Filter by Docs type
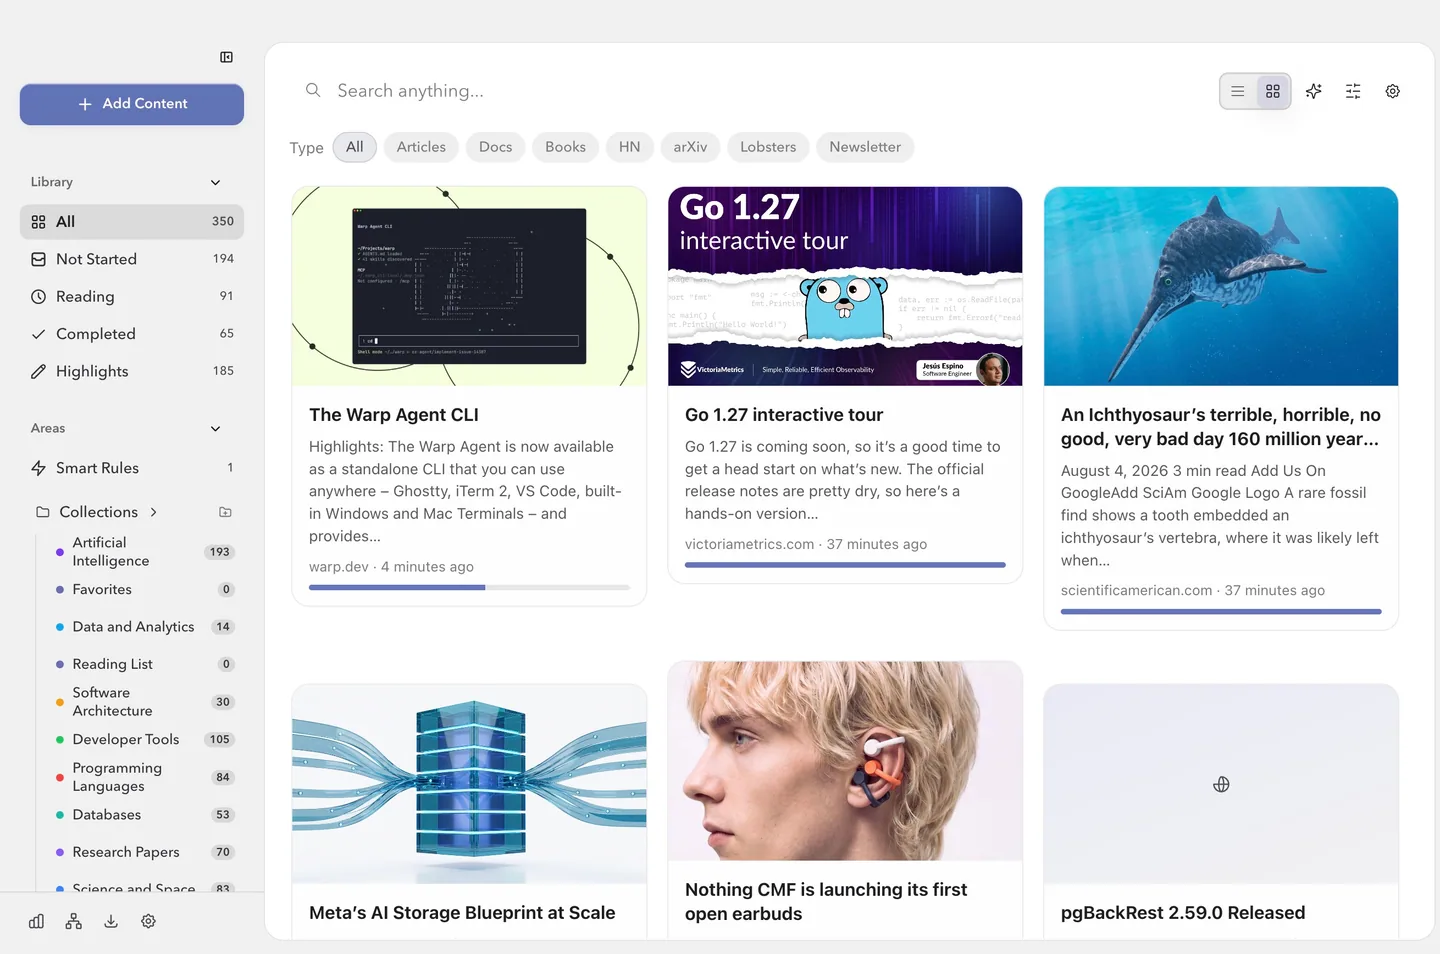The height and width of the screenshot is (954, 1440). coord(495,147)
